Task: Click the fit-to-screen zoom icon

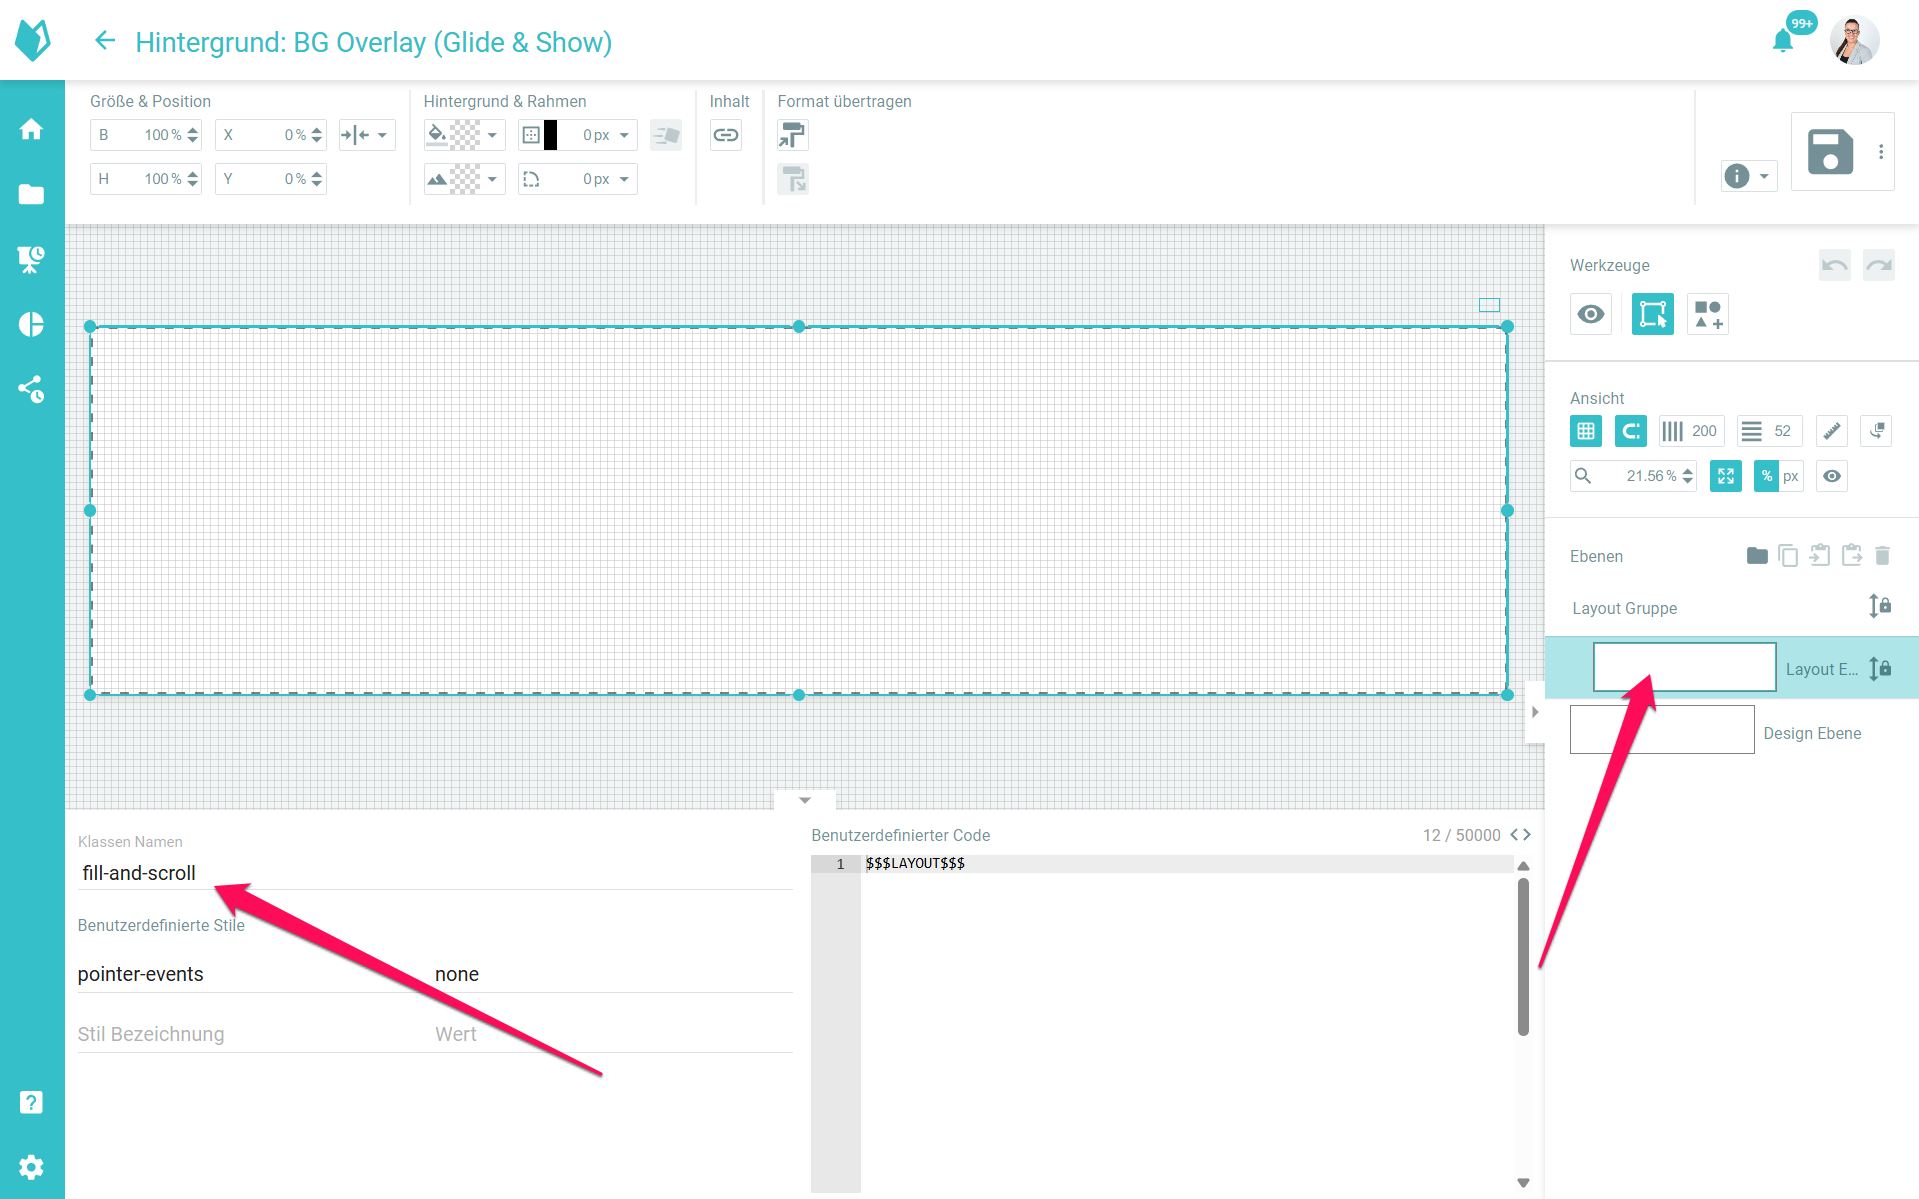Action: pyautogui.click(x=1726, y=476)
